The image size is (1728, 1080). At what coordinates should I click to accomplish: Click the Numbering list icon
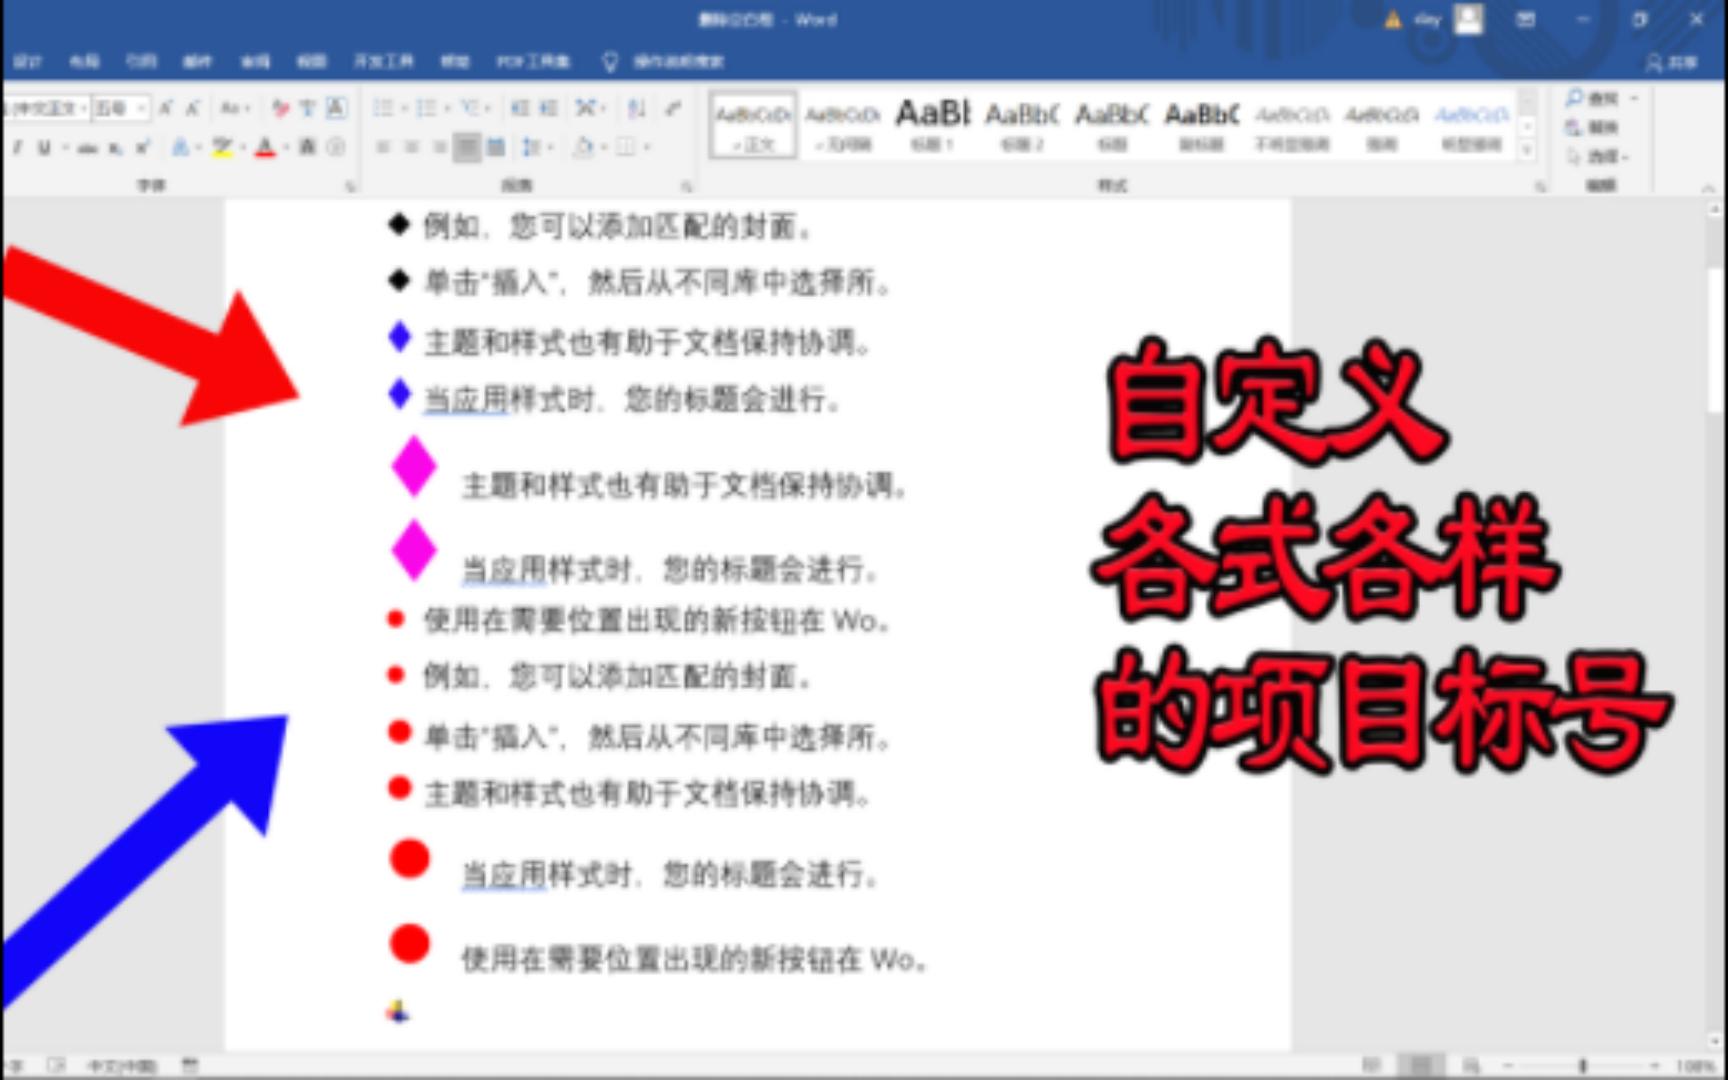[426, 108]
